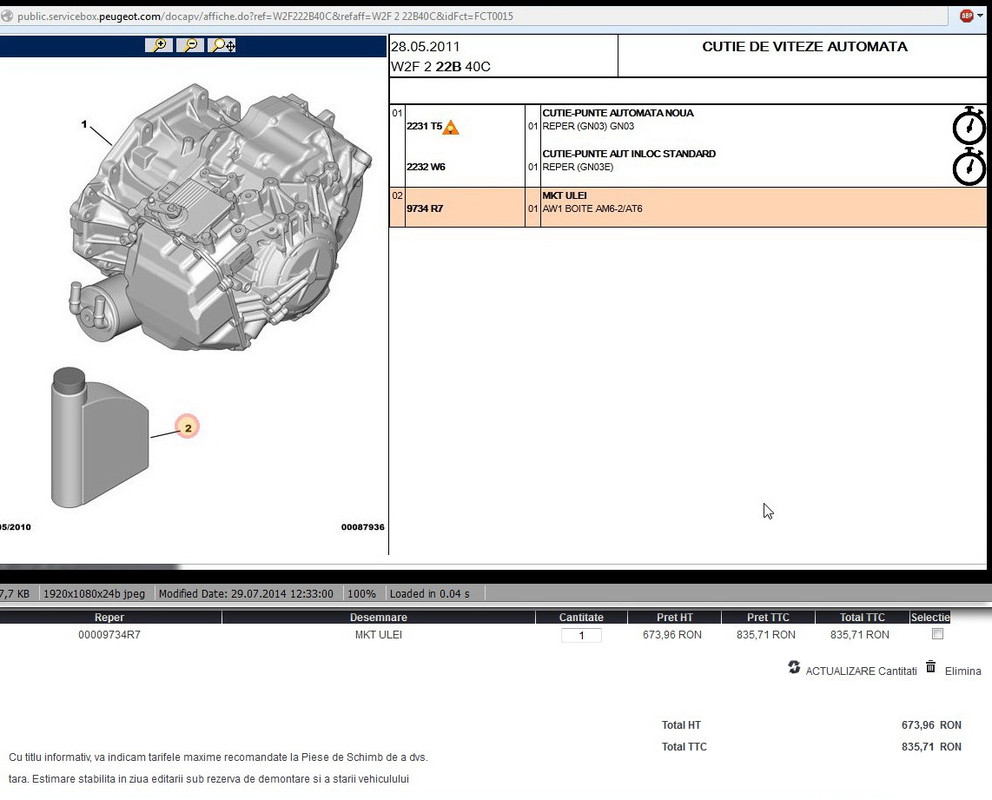Click the Total TTC label in the totals
The height and width of the screenshot is (800, 992).
[684, 747]
